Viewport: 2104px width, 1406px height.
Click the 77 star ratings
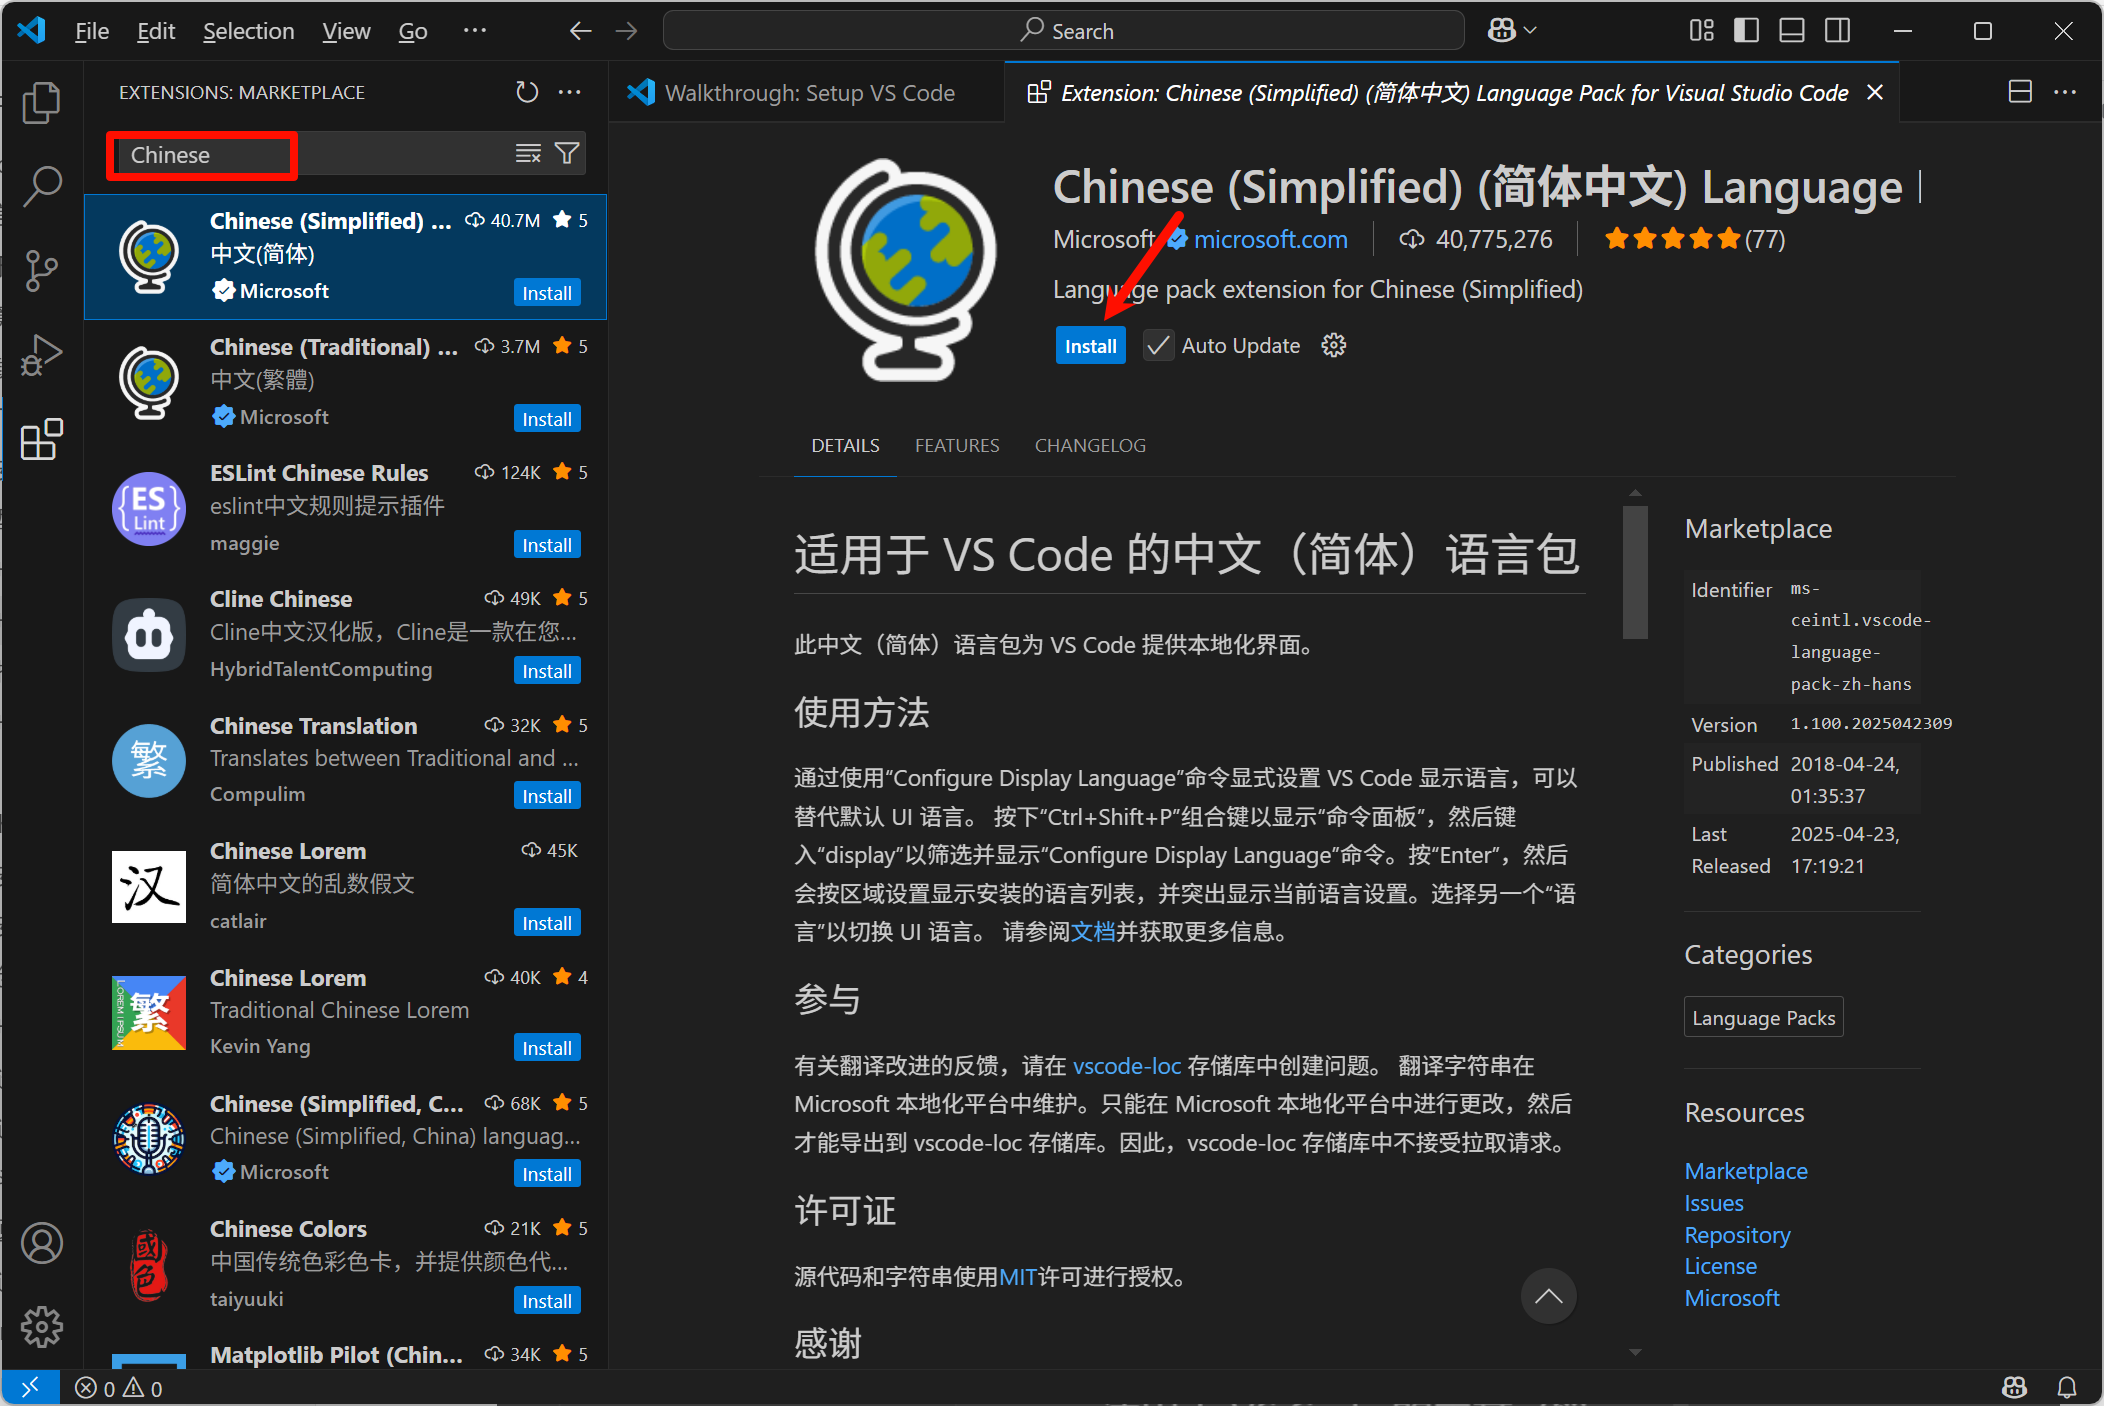(x=1694, y=240)
